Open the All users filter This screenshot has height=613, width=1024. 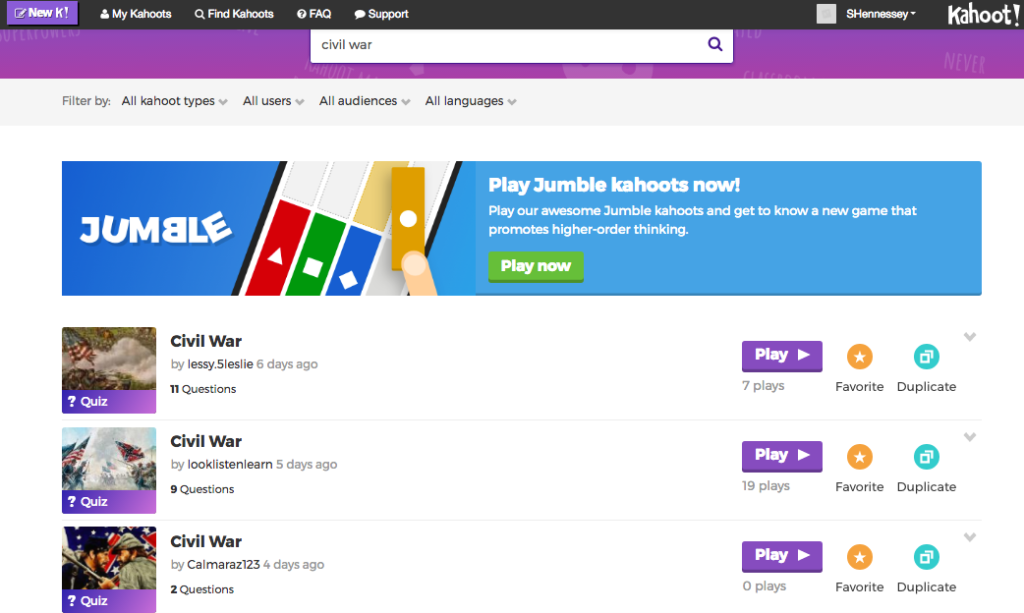273,101
